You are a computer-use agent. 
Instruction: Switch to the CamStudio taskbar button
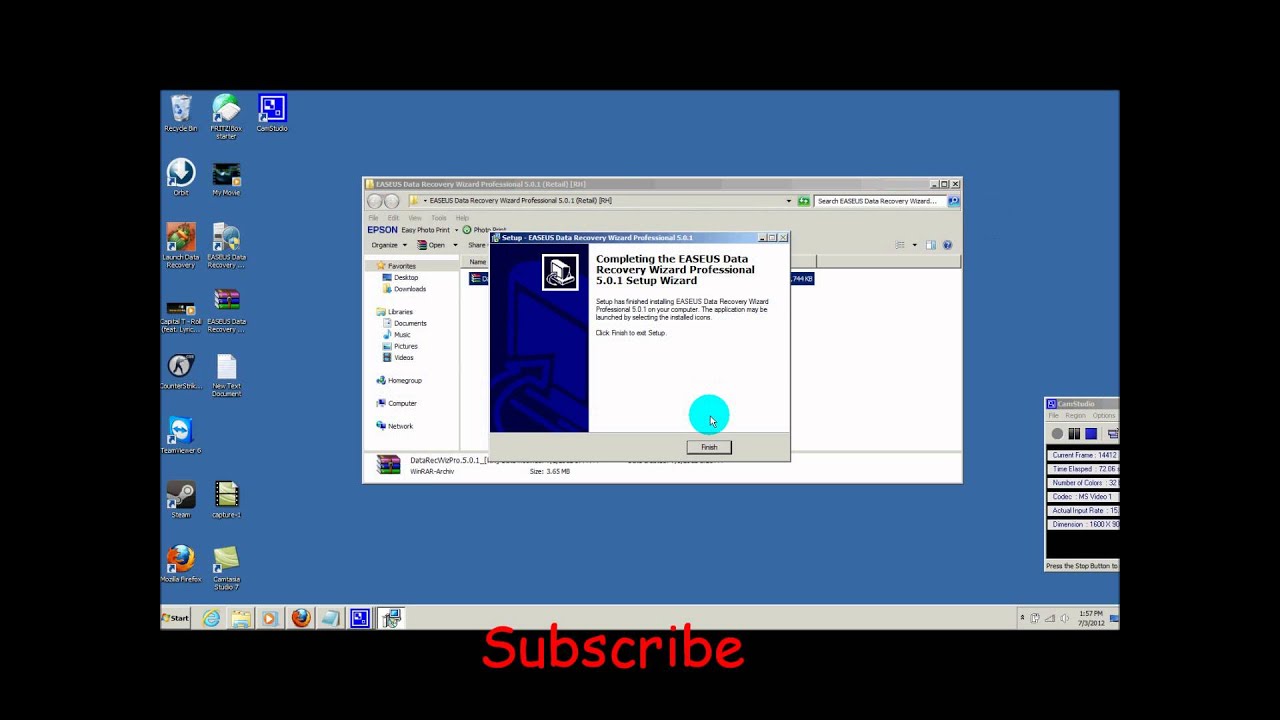pyautogui.click(x=360, y=618)
